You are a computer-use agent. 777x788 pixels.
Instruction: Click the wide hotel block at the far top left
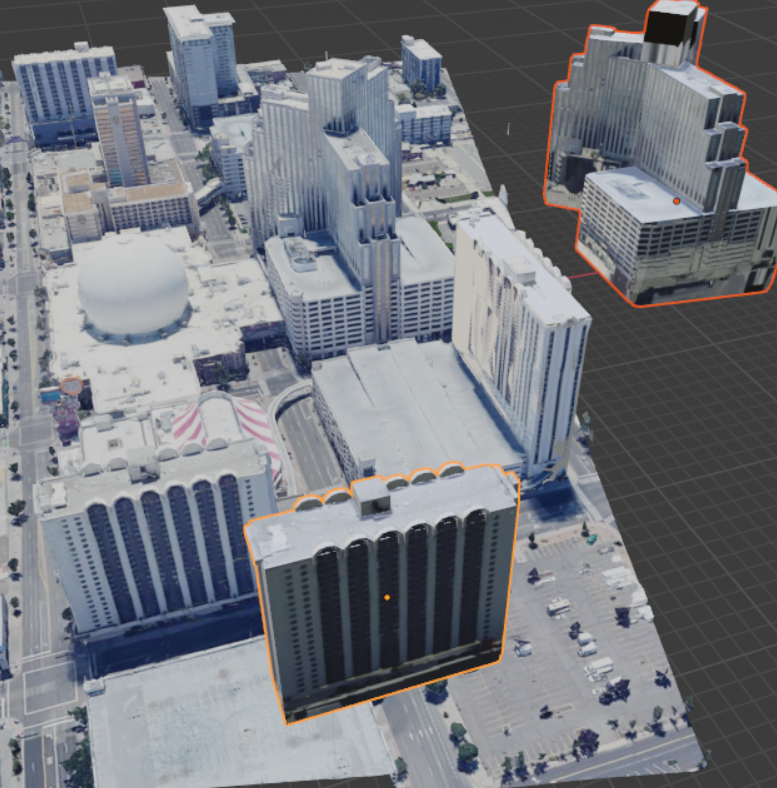tap(63, 95)
